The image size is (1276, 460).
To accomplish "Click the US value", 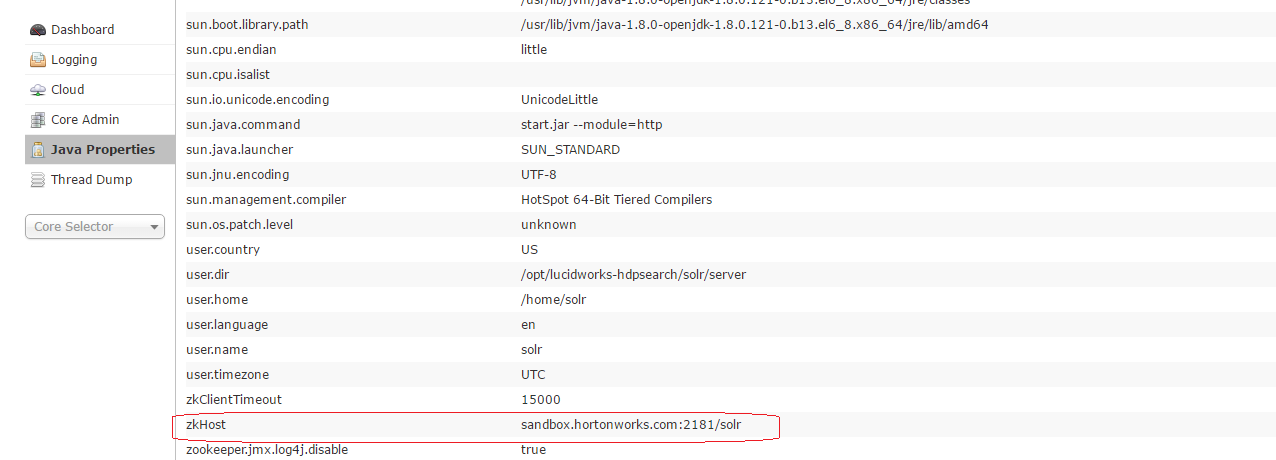I will click(529, 250).
